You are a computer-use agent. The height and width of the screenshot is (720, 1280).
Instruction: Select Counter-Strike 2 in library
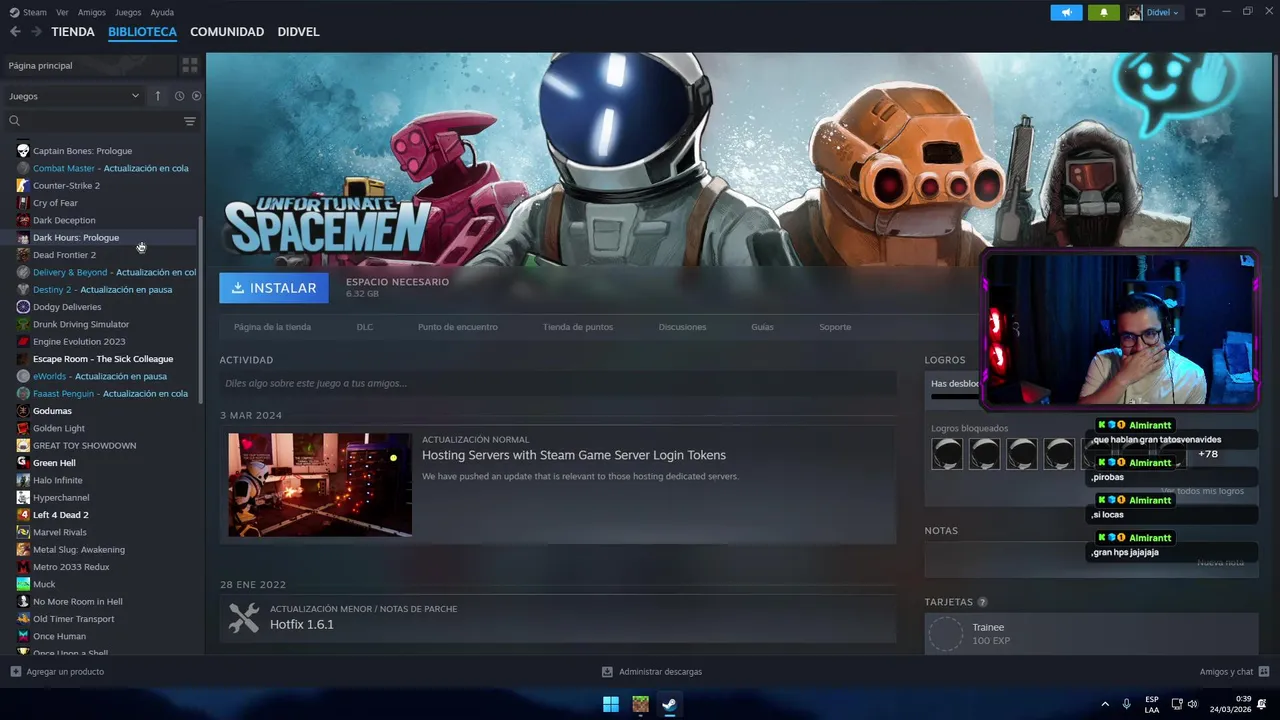coord(66,186)
